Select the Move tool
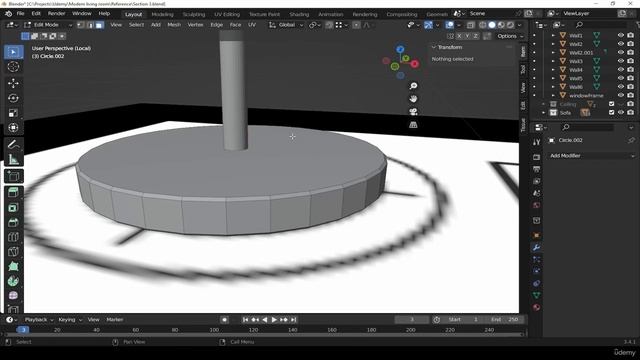 click(13, 83)
